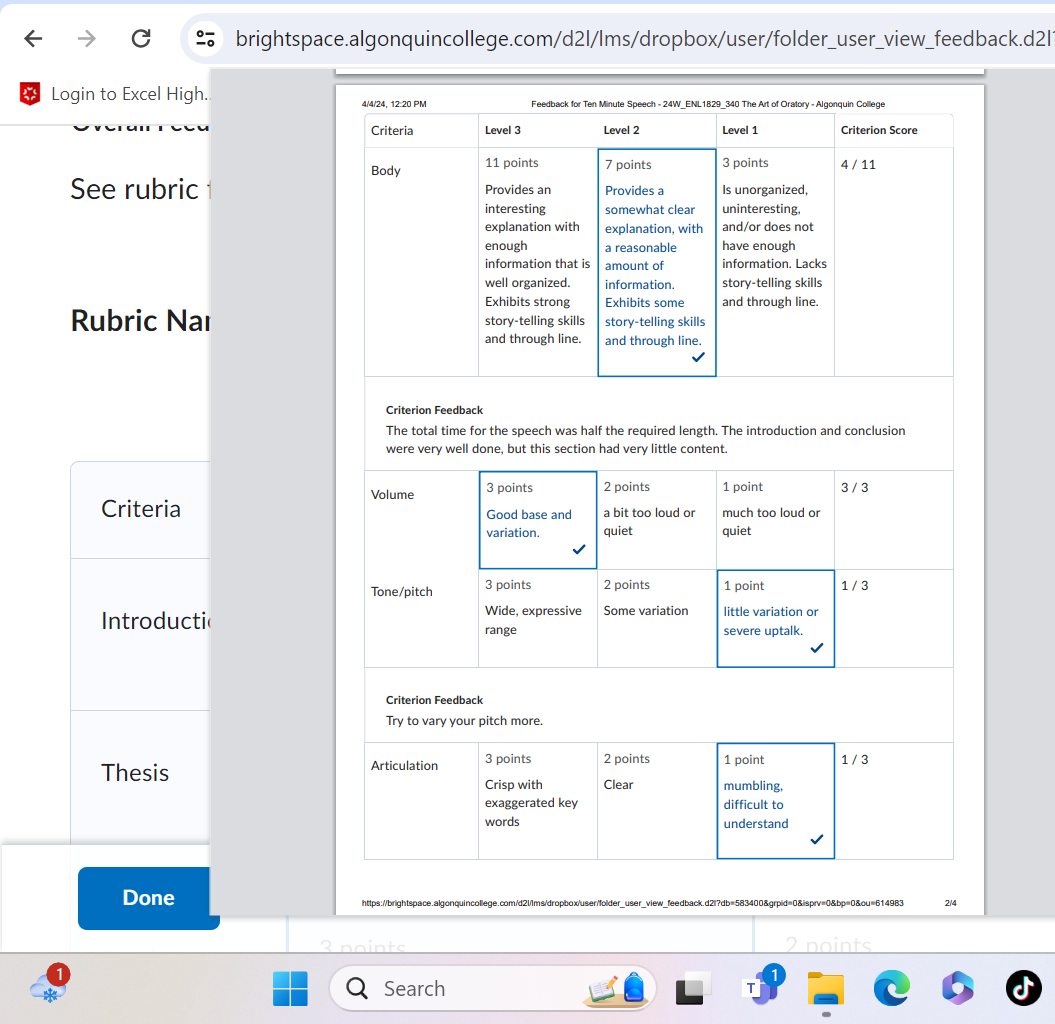Open the weather widget on the taskbar
This screenshot has width=1055, height=1024.
click(50, 986)
